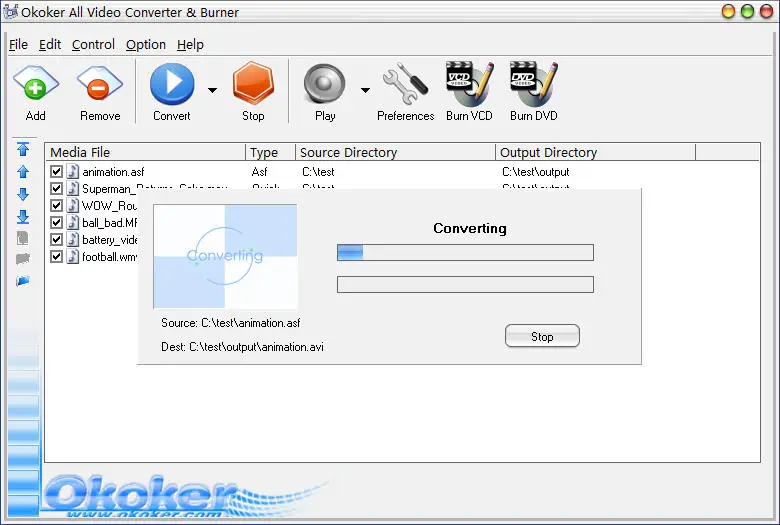780x525 pixels.
Task: Uncheck the battery_video file checkbox
Action: point(56,239)
